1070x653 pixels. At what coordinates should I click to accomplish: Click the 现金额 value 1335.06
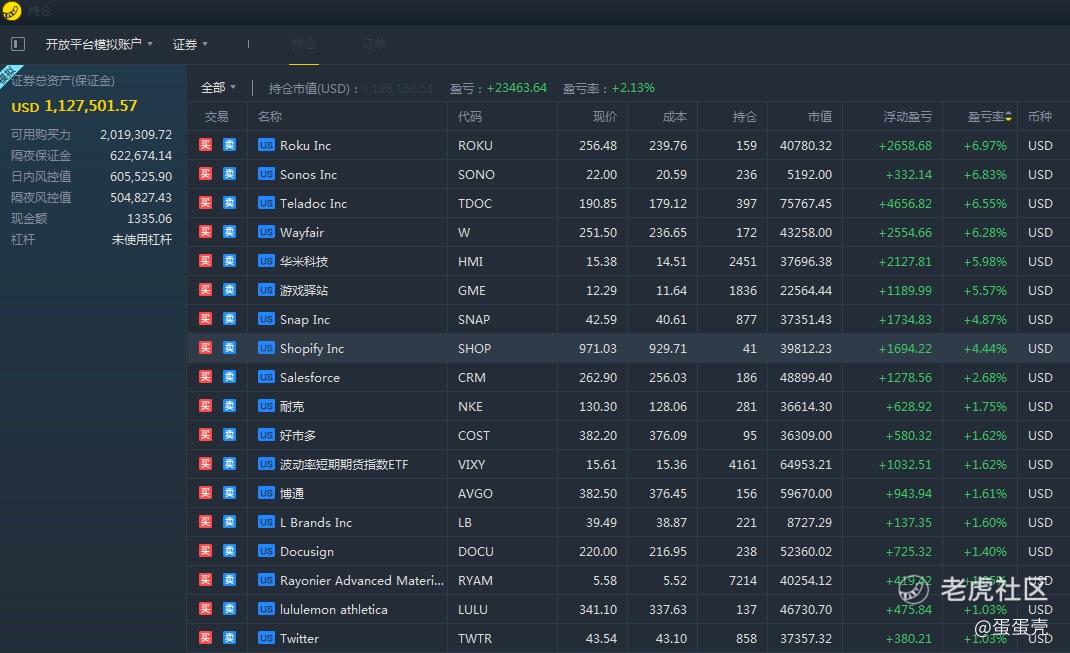click(149, 218)
